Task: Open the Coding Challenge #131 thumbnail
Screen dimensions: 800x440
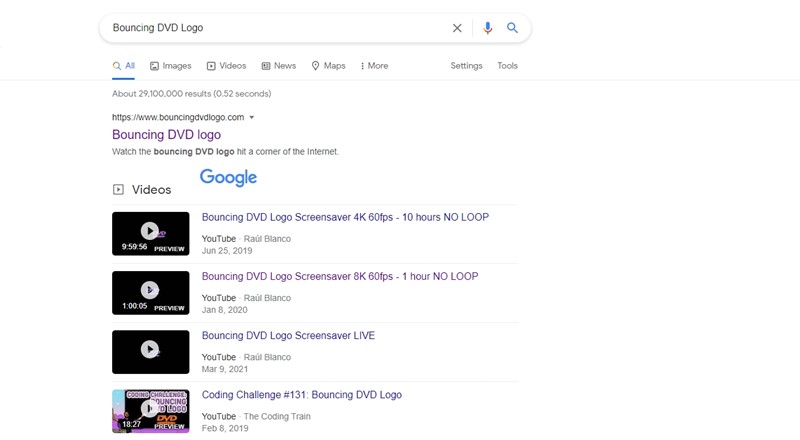Action: click(150, 410)
